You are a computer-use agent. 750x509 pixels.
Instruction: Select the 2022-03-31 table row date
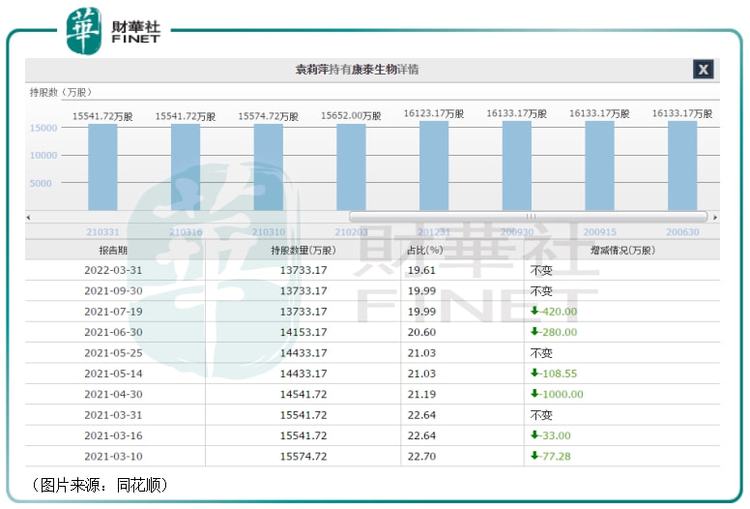(113, 270)
